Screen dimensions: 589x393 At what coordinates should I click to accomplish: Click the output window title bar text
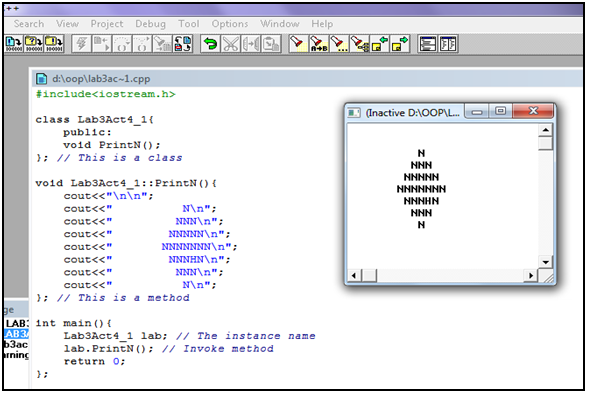click(x=412, y=112)
